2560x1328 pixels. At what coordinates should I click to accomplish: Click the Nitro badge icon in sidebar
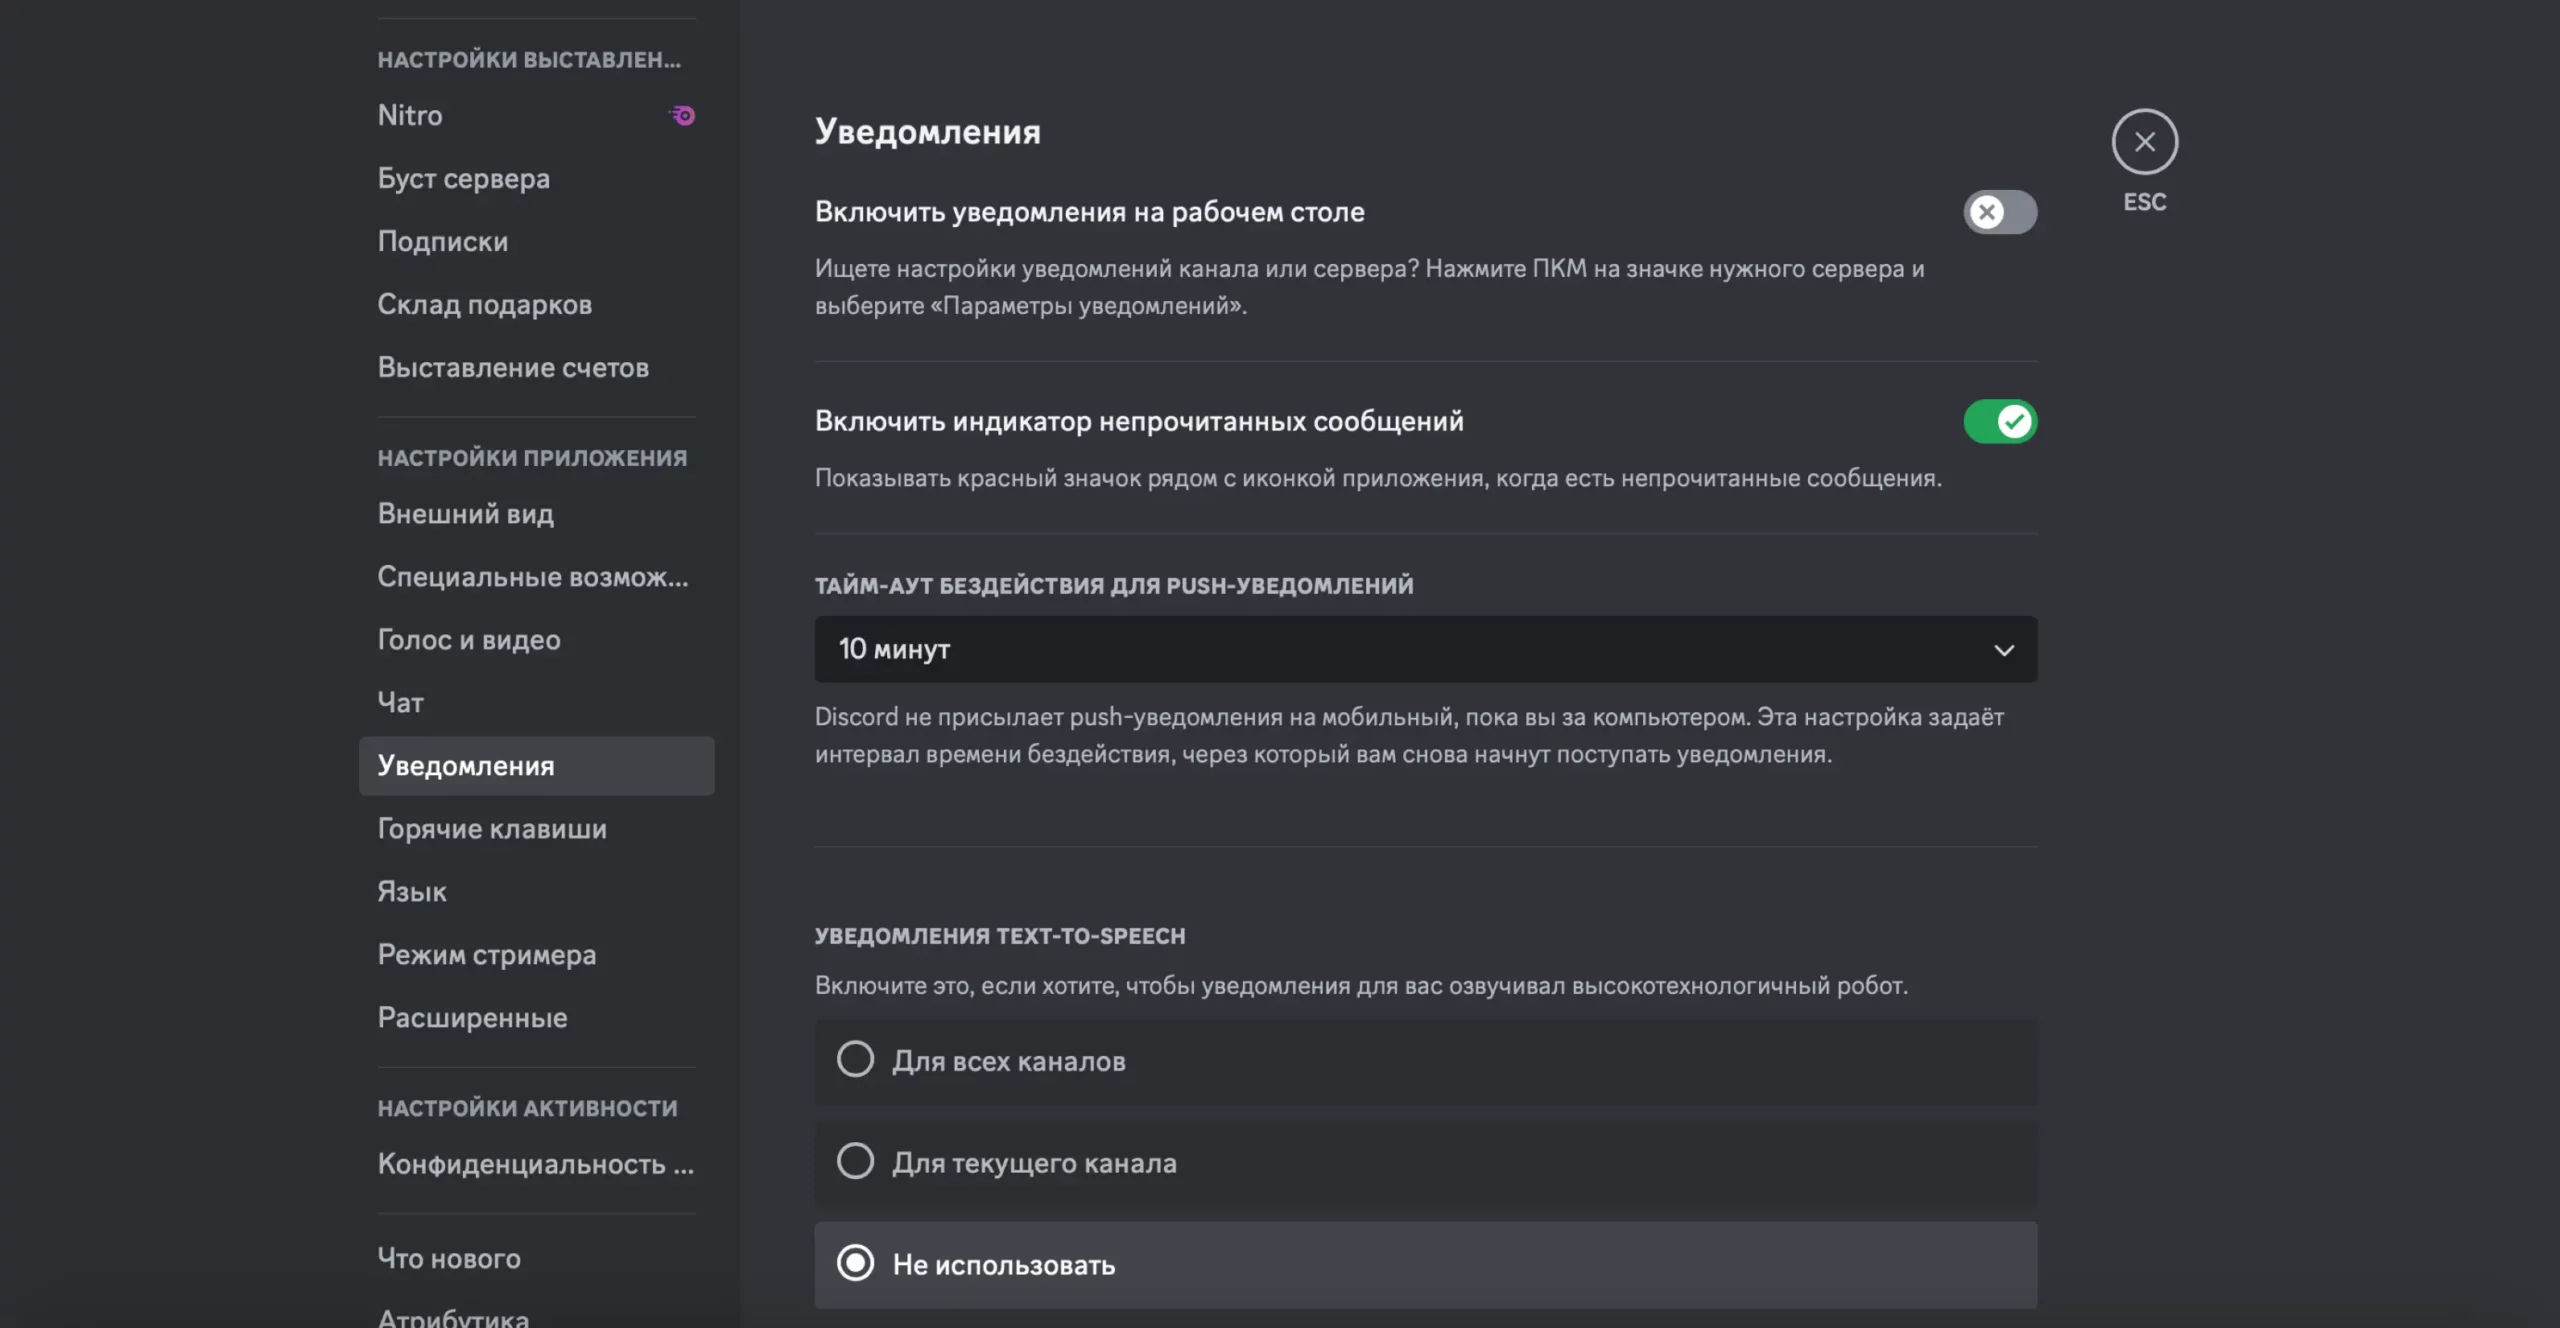683,116
